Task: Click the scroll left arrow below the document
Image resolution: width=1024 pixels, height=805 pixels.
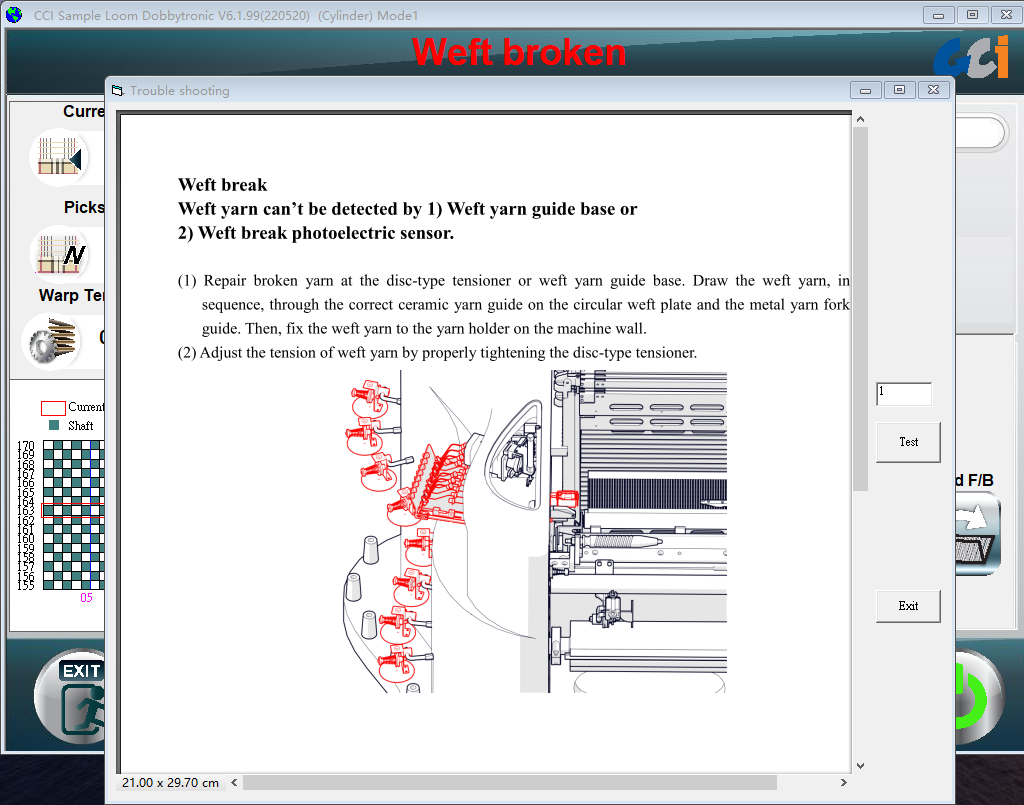Action: tap(234, 782)
